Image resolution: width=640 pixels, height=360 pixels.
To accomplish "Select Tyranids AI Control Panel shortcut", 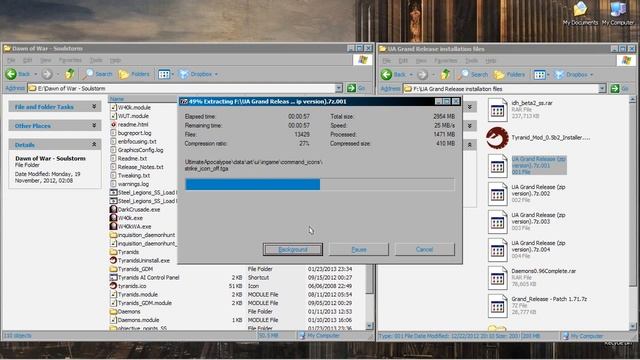I will point(144,278).
